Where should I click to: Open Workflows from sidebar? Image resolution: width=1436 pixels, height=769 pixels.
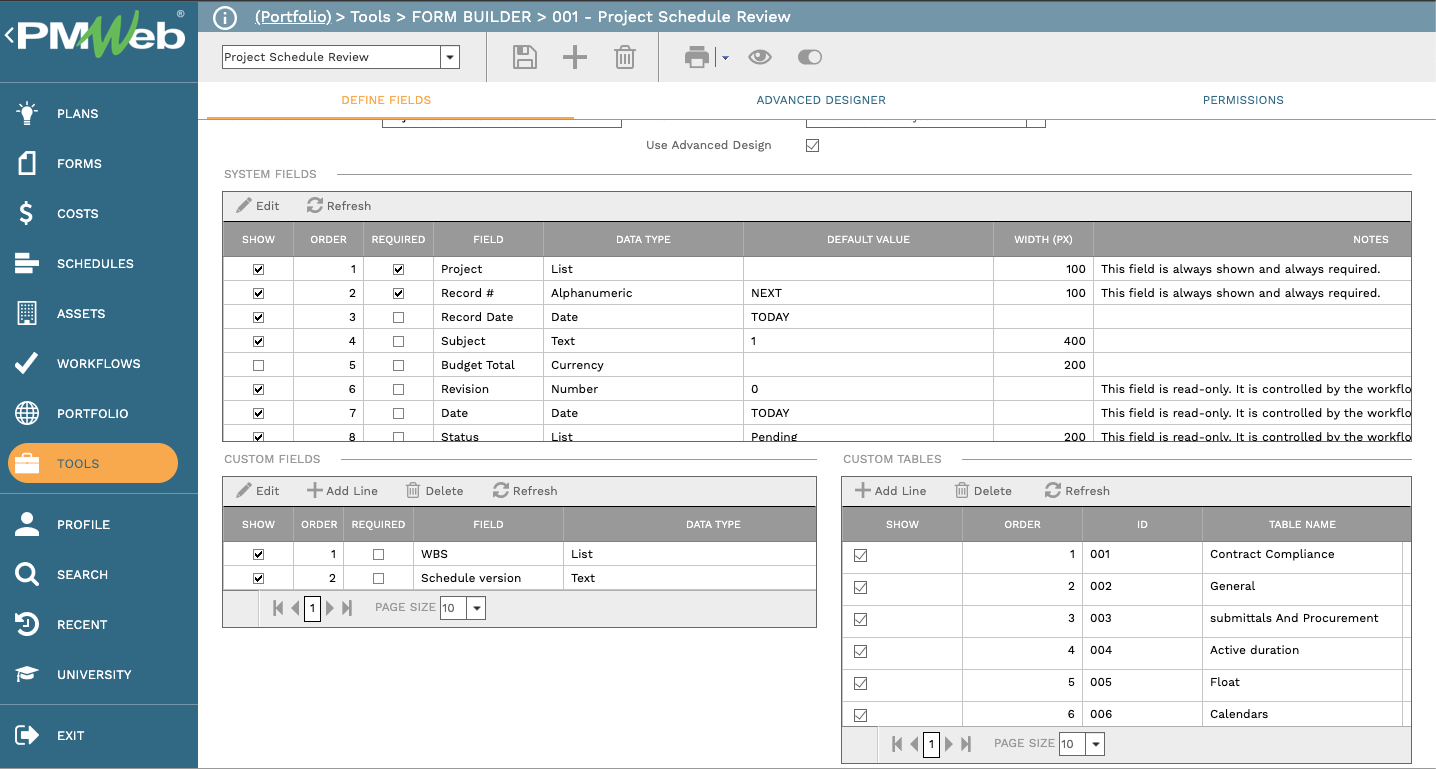tap(99, 363)
